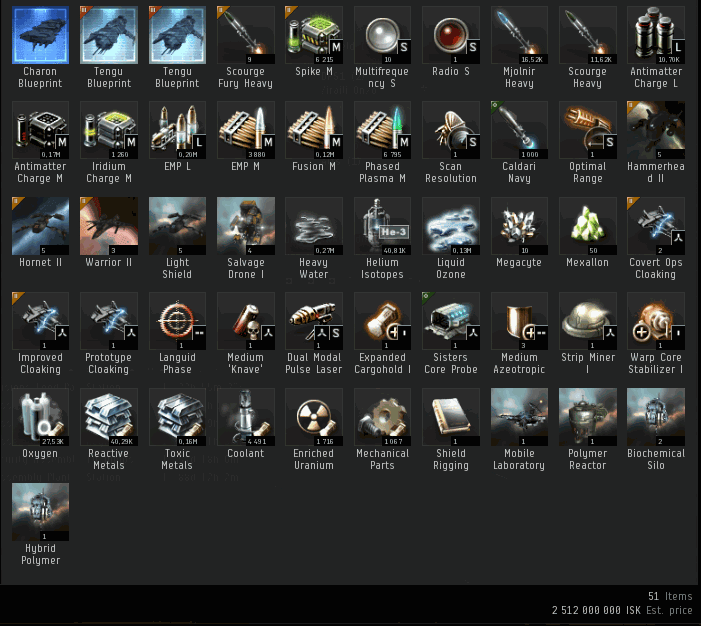Screen dimensions: 701x626
Task: Select the Enriched Uranium icon
Action: pos(314,417)
